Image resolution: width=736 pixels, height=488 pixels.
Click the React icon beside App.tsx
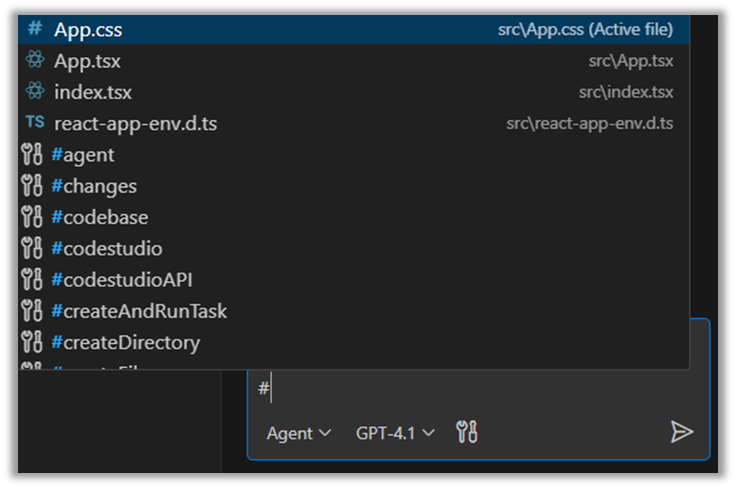click(x=35, y=61)
